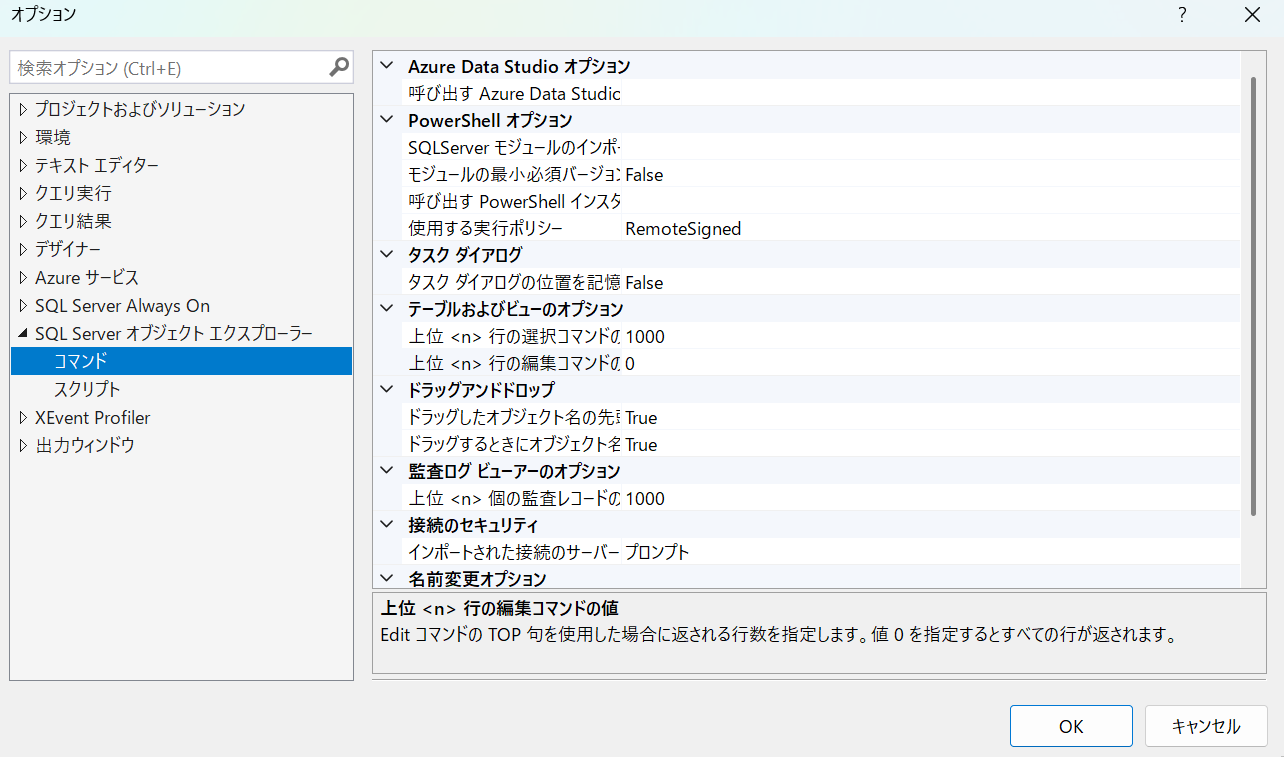Image resolution: width=1284 pixels, height=757 pixels.
Task: Click the property grid vertical scrollbar
Action: 1252,296
